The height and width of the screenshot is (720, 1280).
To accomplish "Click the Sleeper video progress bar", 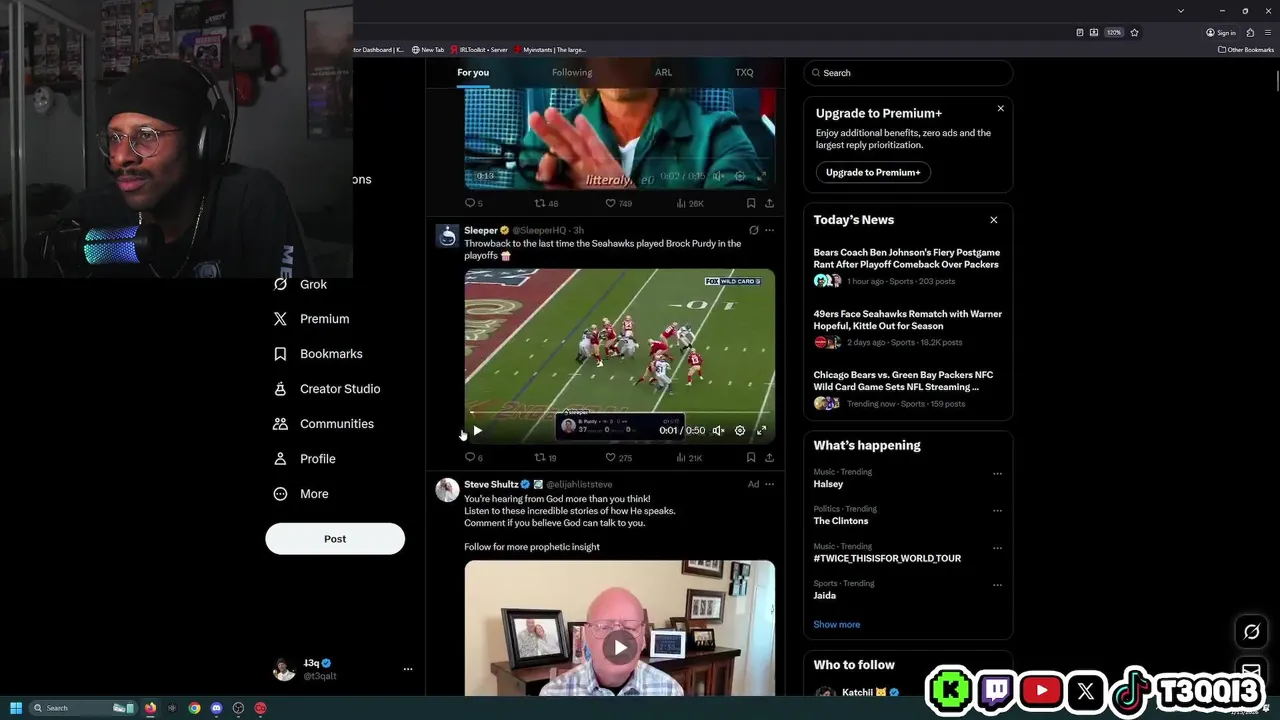I will coord(619,411).
